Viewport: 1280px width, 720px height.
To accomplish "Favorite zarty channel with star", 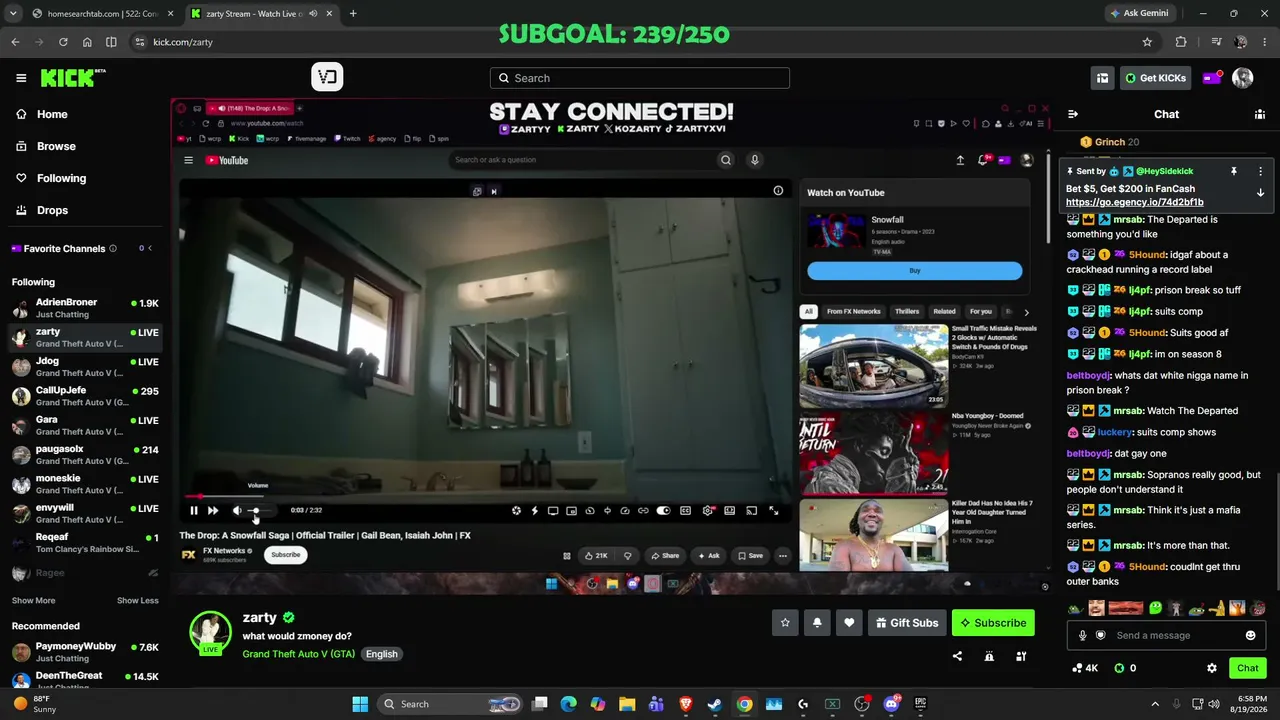I will click(x=785, y=623).
